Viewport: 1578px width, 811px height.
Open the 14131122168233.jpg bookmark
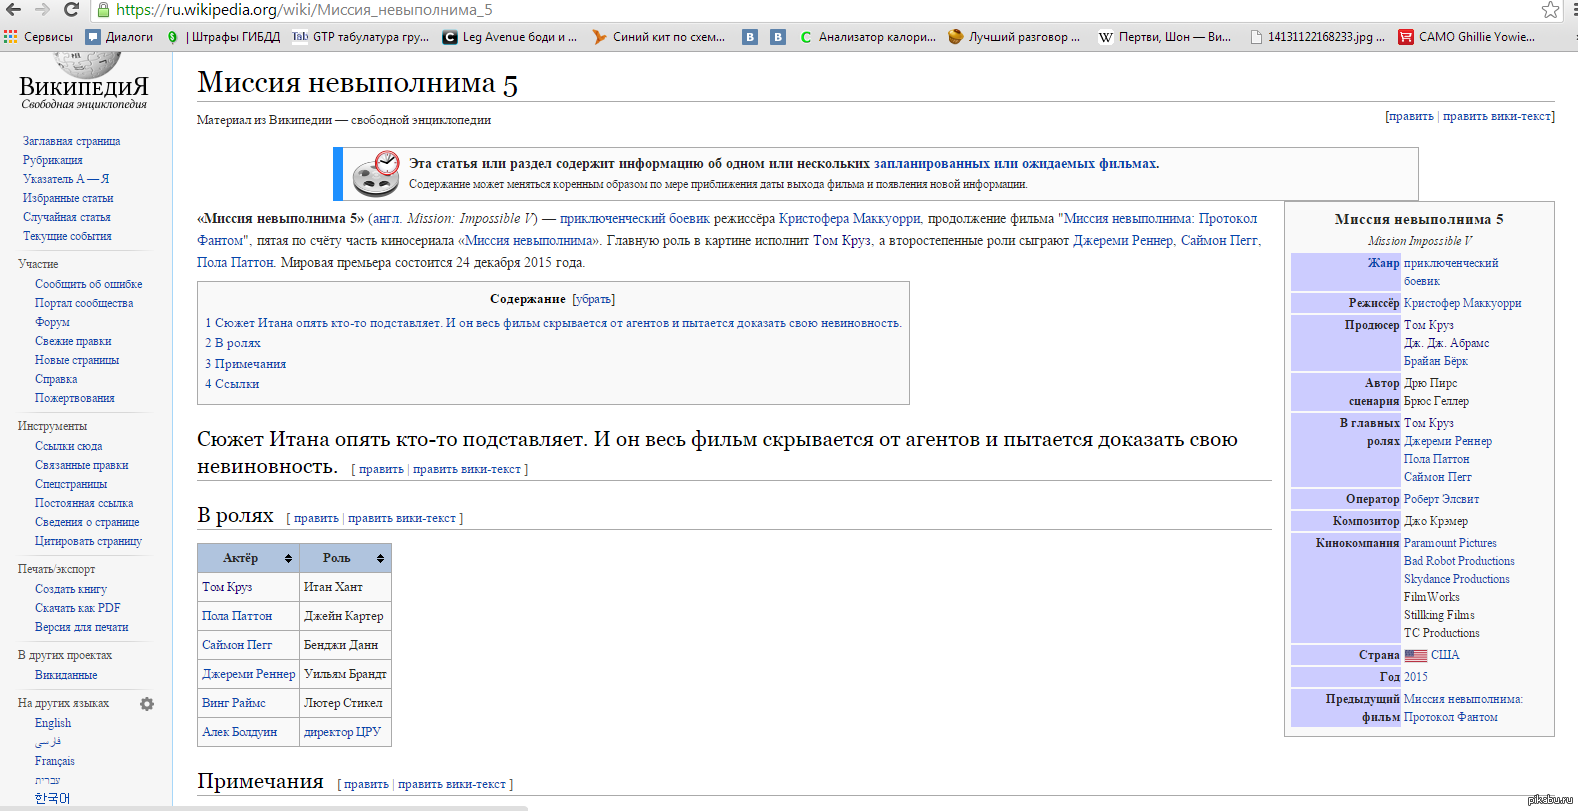point(1317,37)
